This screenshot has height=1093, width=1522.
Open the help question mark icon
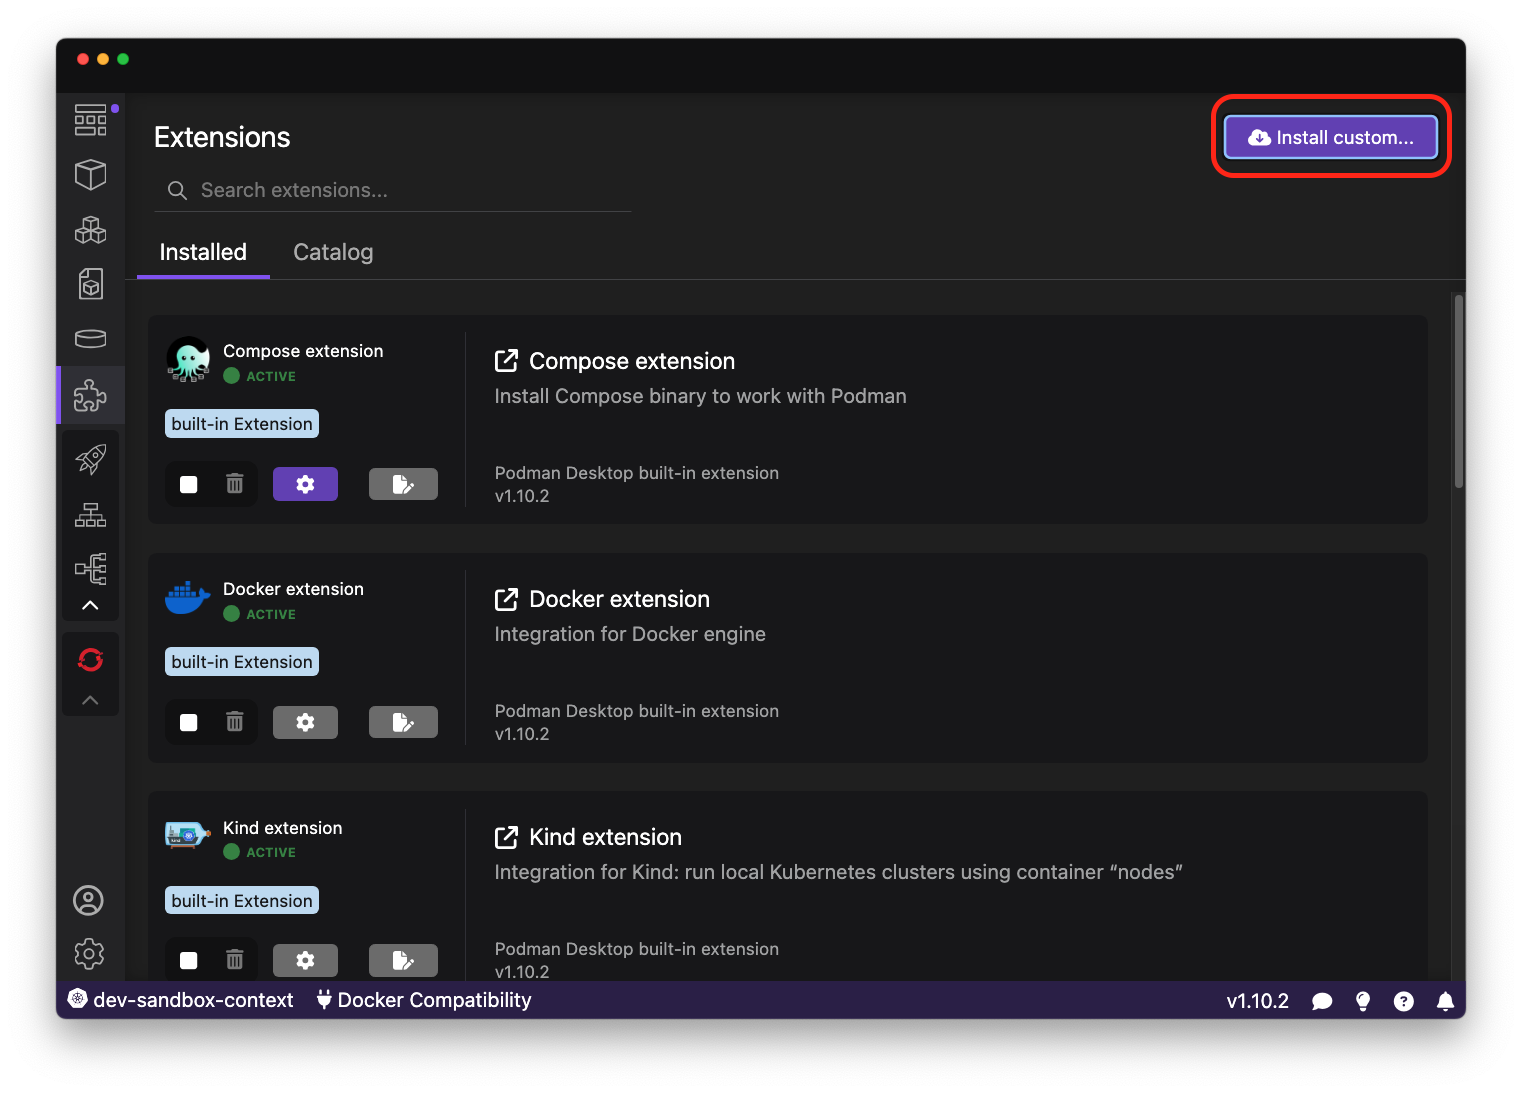(1404, 1001)
